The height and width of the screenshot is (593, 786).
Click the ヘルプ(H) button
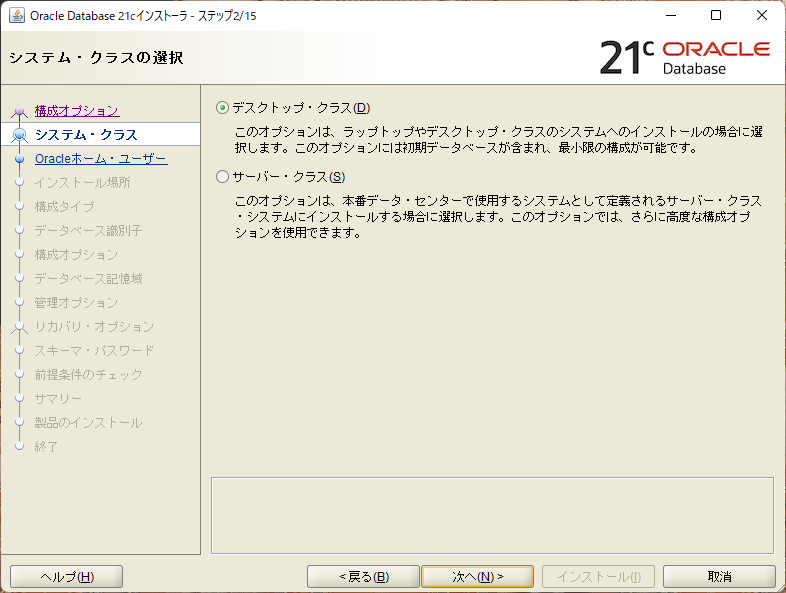[67, 576]
